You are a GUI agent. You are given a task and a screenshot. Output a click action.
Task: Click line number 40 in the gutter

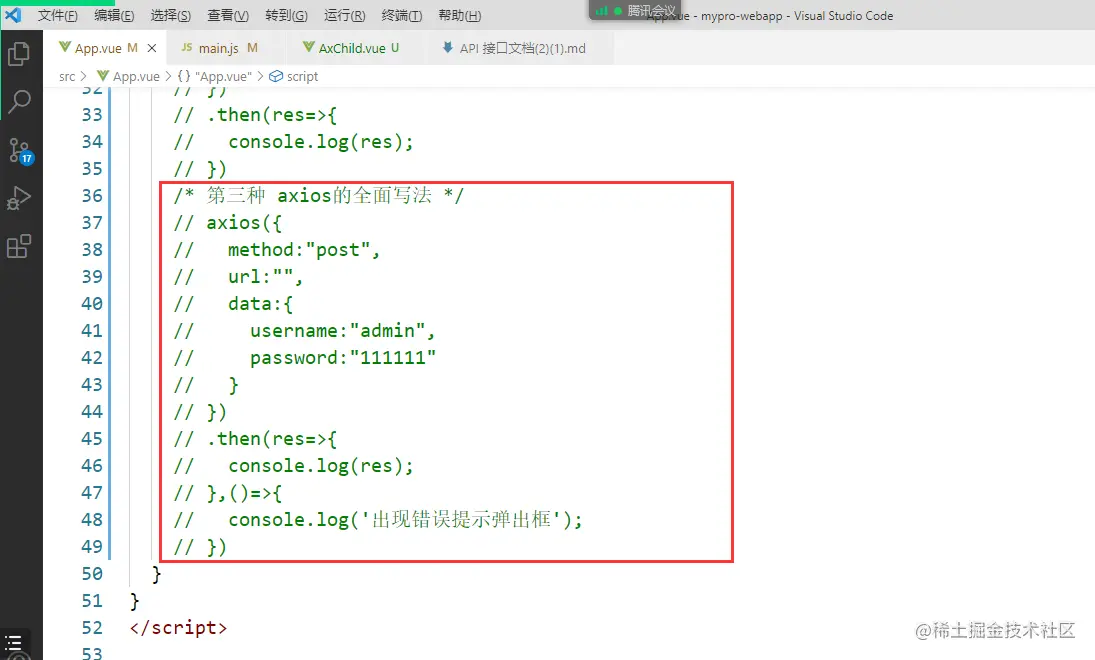pos(91,303)
